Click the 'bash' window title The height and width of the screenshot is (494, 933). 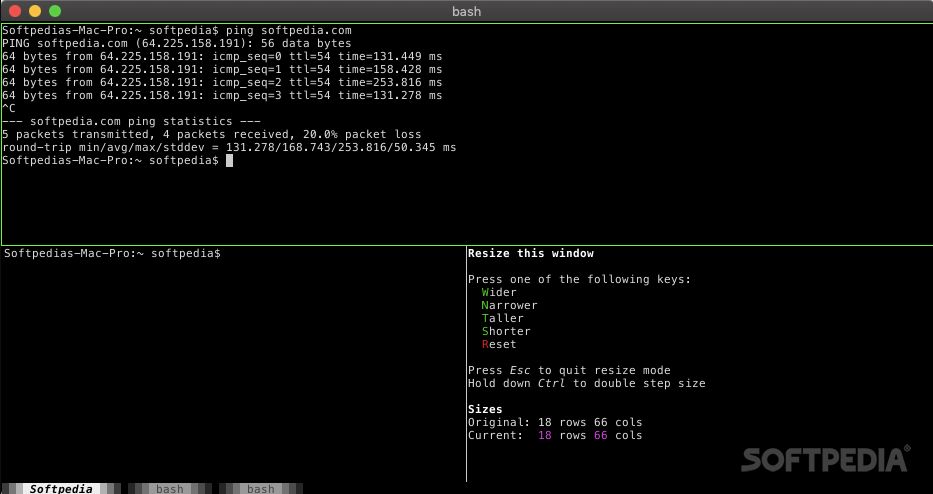(466, 11)
